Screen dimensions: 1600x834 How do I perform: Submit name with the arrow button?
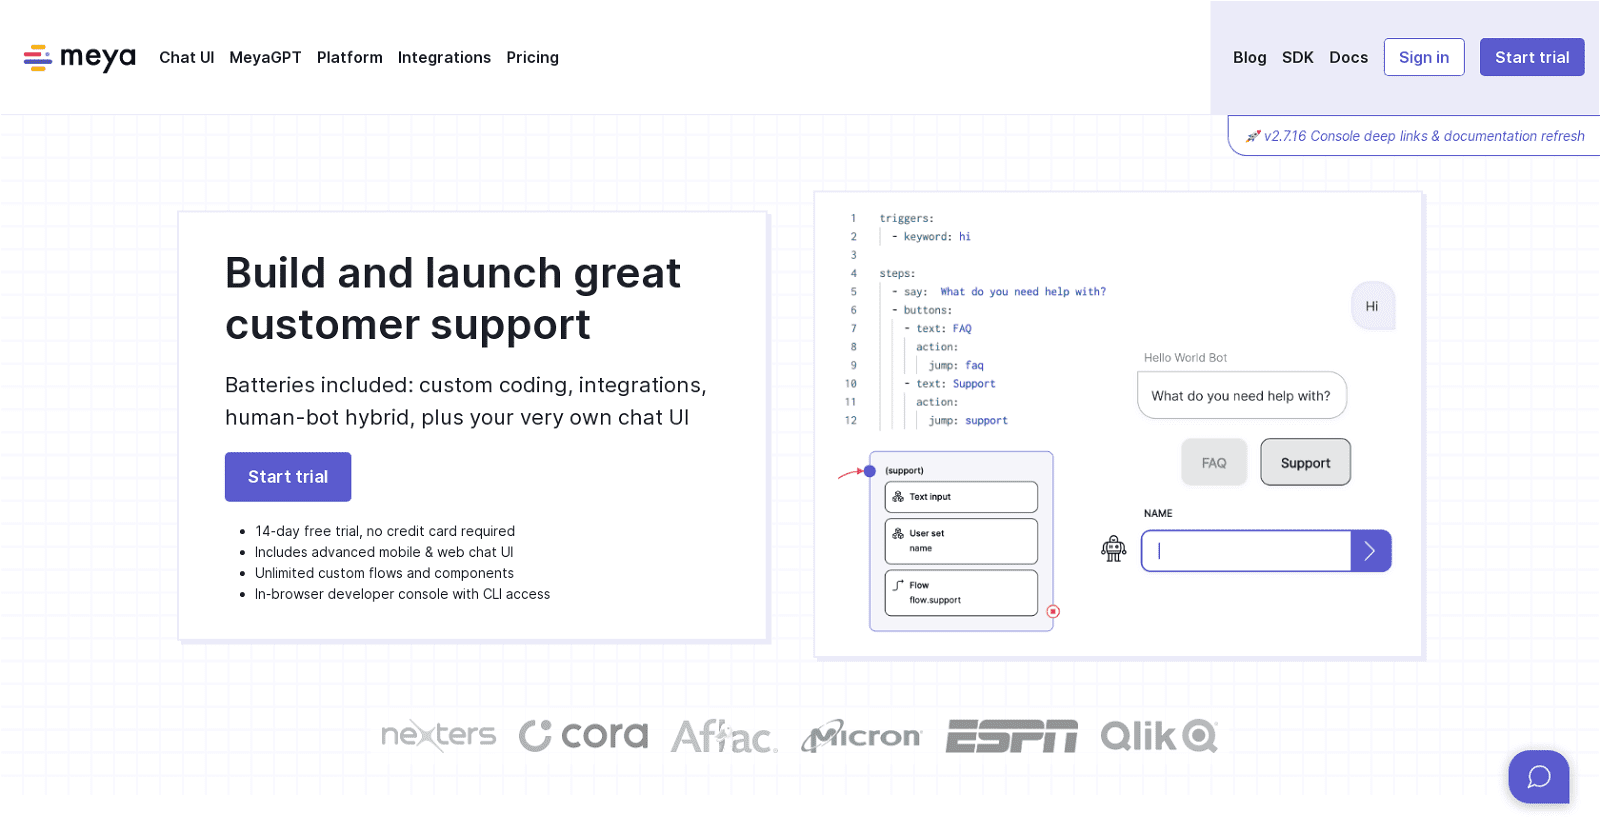click(x=1371, y=551)
